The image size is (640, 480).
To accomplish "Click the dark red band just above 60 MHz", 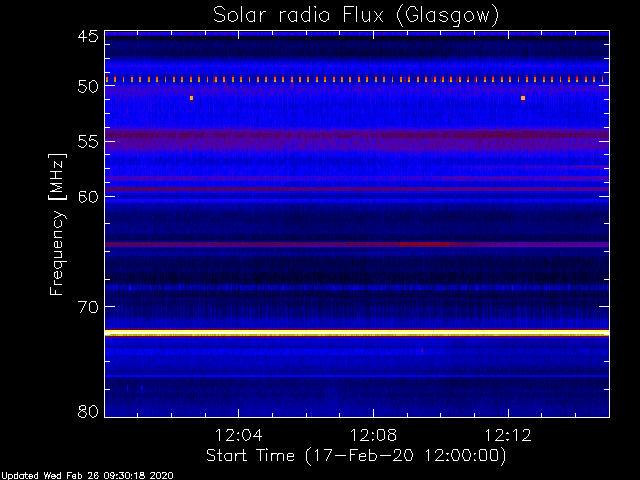I will tap(357, 189).
